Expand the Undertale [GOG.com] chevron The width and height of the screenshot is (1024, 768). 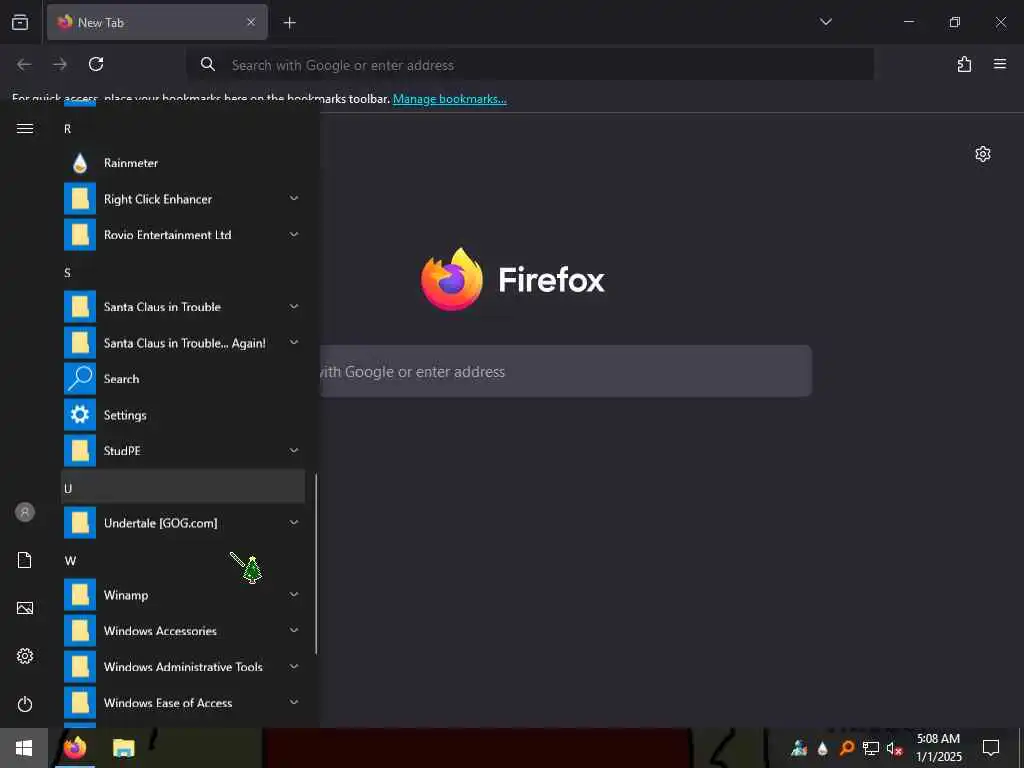pos(294,522)
